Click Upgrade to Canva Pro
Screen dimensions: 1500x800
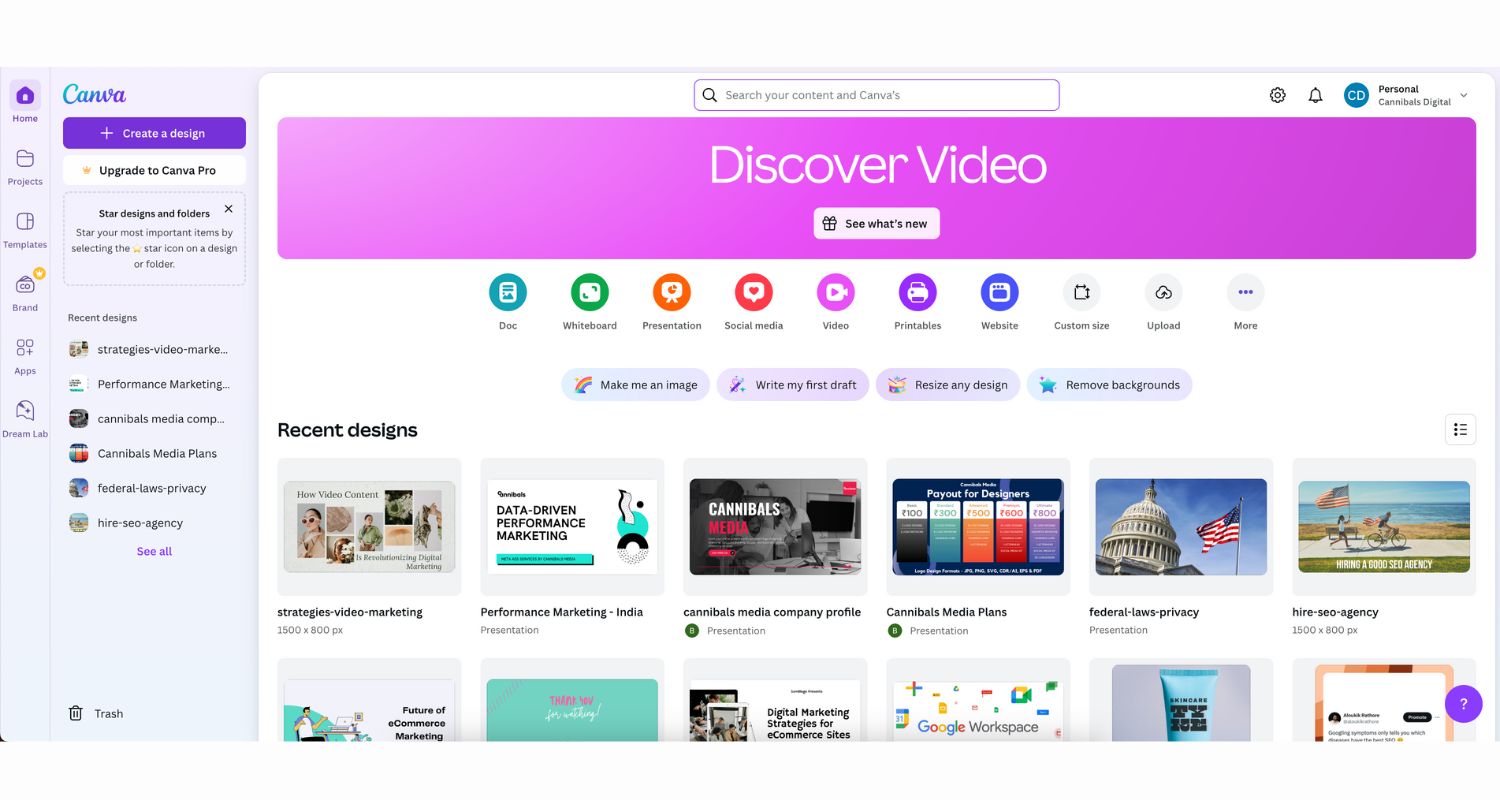click(154, 170)
